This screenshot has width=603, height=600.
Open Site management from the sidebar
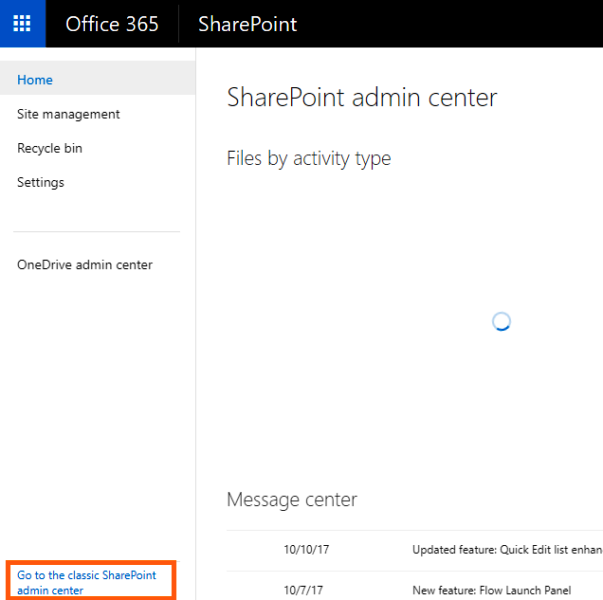pyautogui.click(x=68, y=114)
